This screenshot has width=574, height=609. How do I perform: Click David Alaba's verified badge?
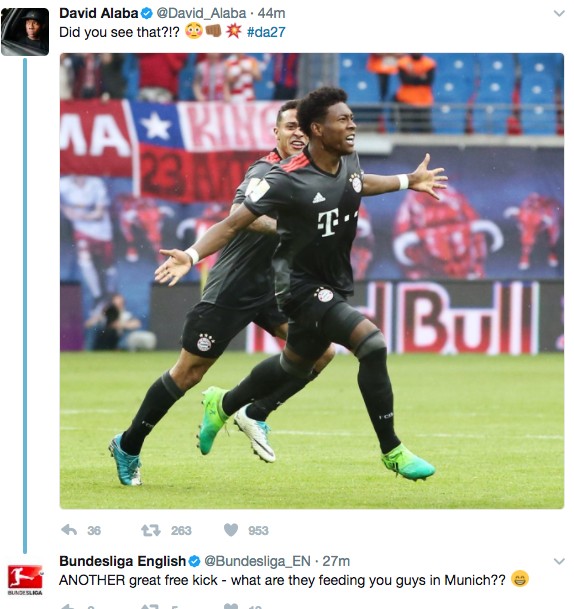tap(147, 14)
